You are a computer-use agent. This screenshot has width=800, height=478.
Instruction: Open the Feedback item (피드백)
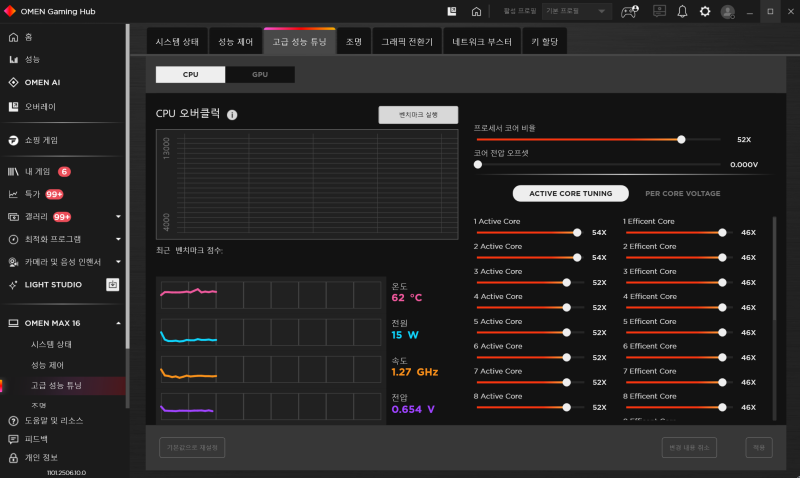(x=28, y=439)
